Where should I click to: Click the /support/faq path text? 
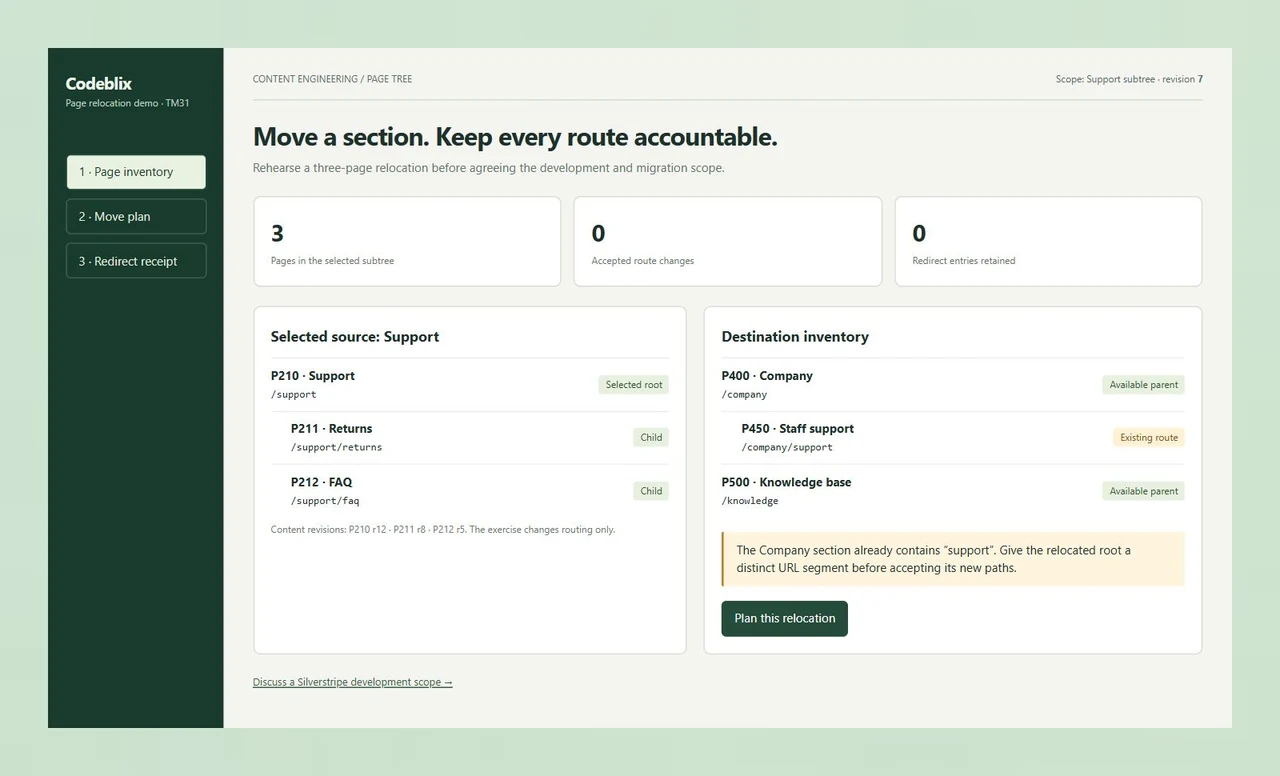pos(325,501)
